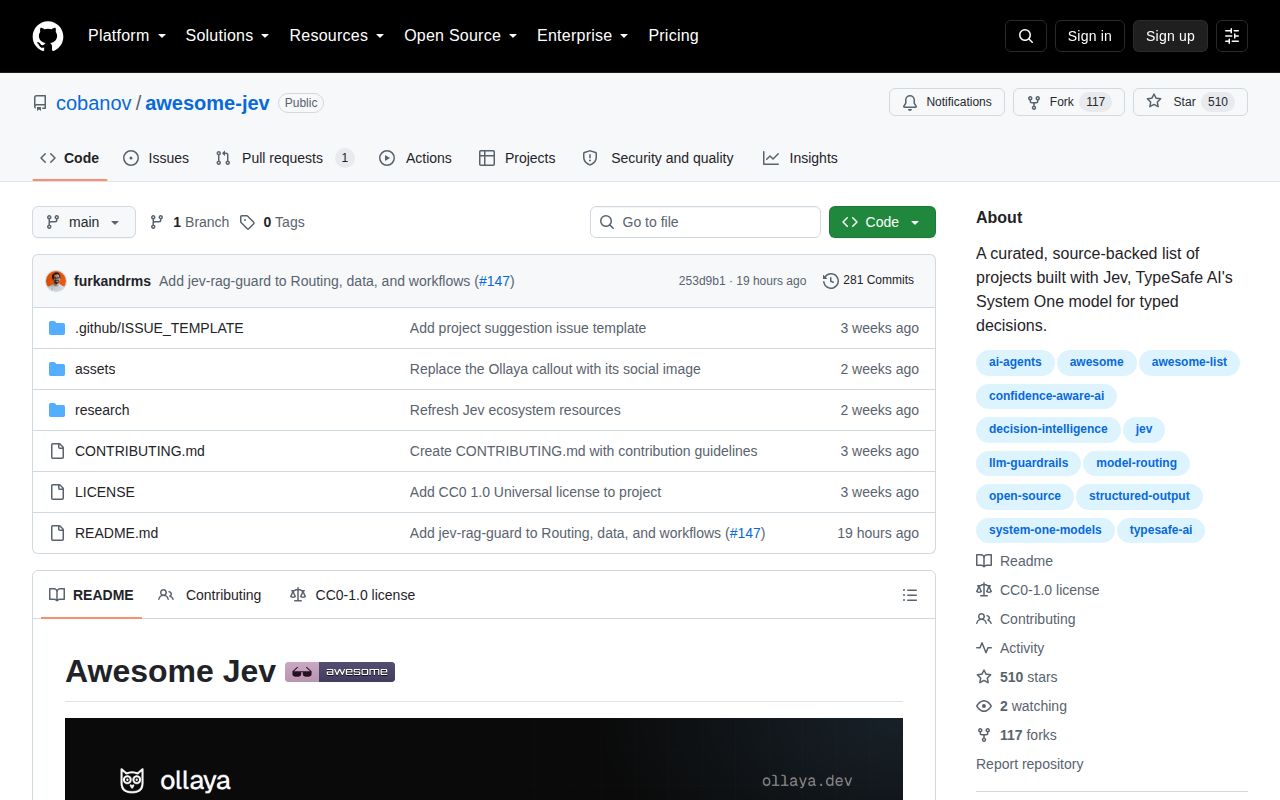Open the search magnifier button
This screenshot has height=800, width=1280.
coord(1026,36)
